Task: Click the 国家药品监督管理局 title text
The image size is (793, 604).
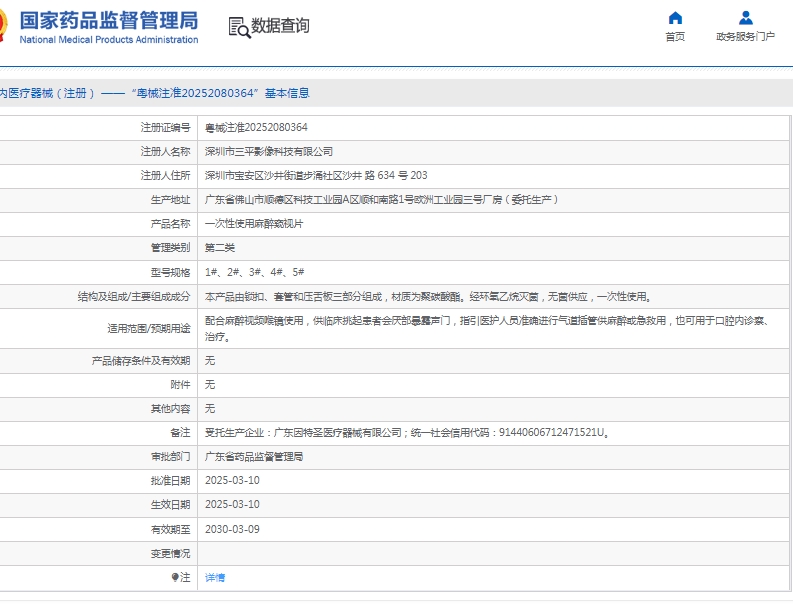Action: tap(109, 21)
